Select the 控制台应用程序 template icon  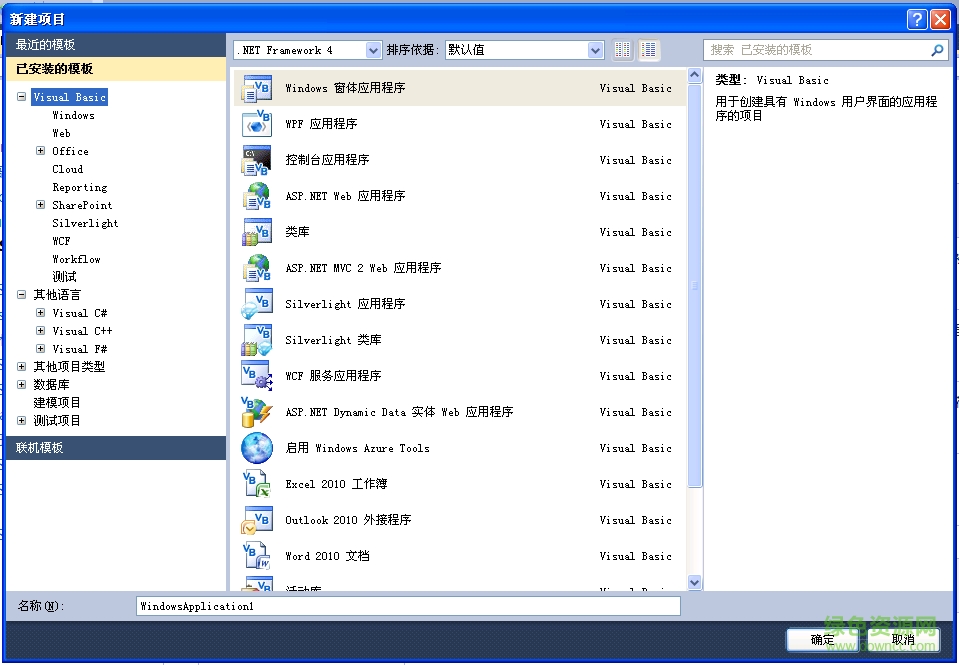[257, 160]
